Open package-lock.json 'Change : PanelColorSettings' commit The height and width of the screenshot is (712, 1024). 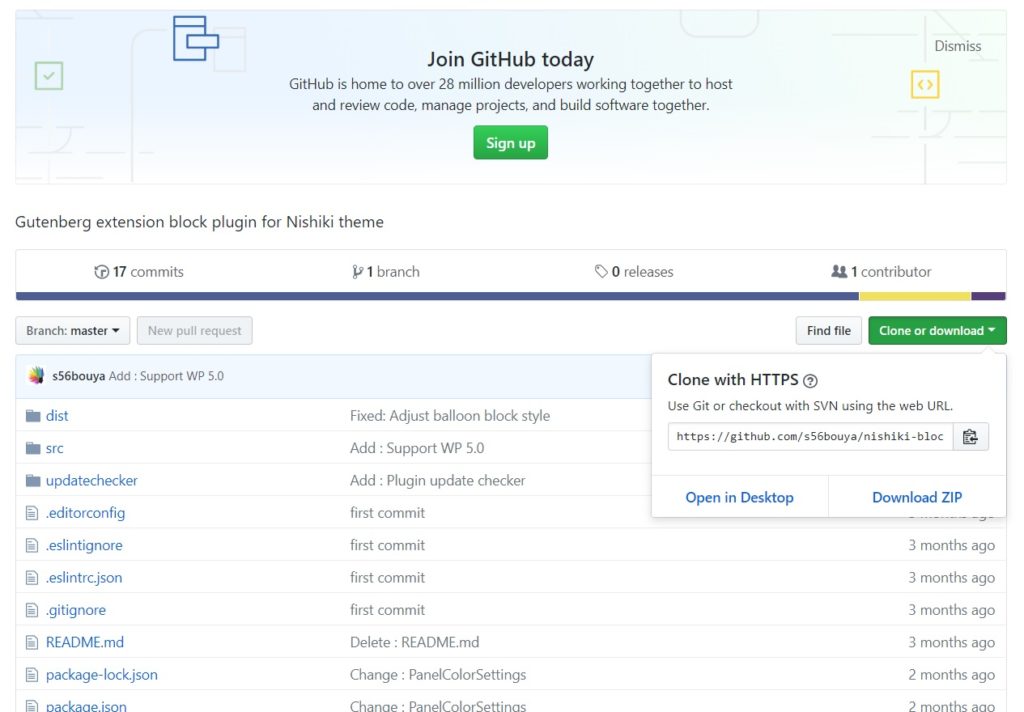438,675
